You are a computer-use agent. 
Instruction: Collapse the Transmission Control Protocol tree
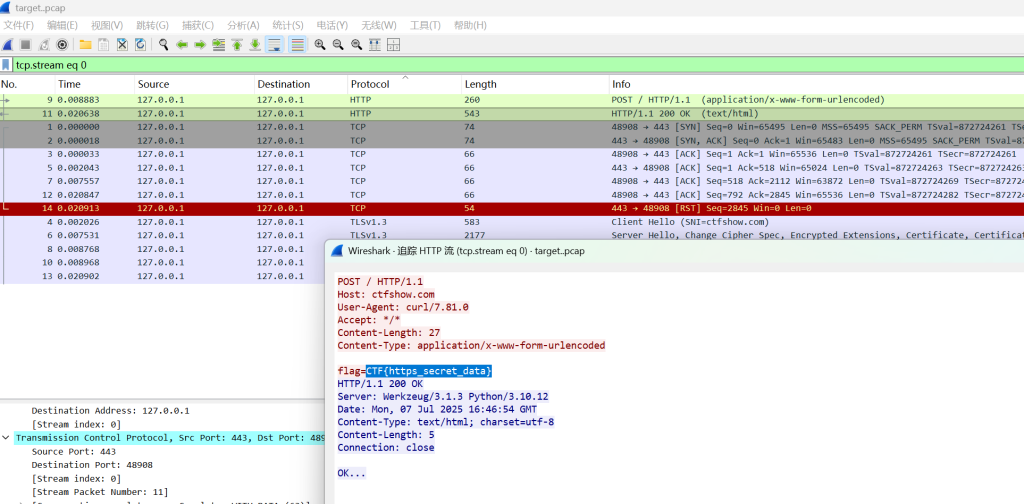(7, 438)
